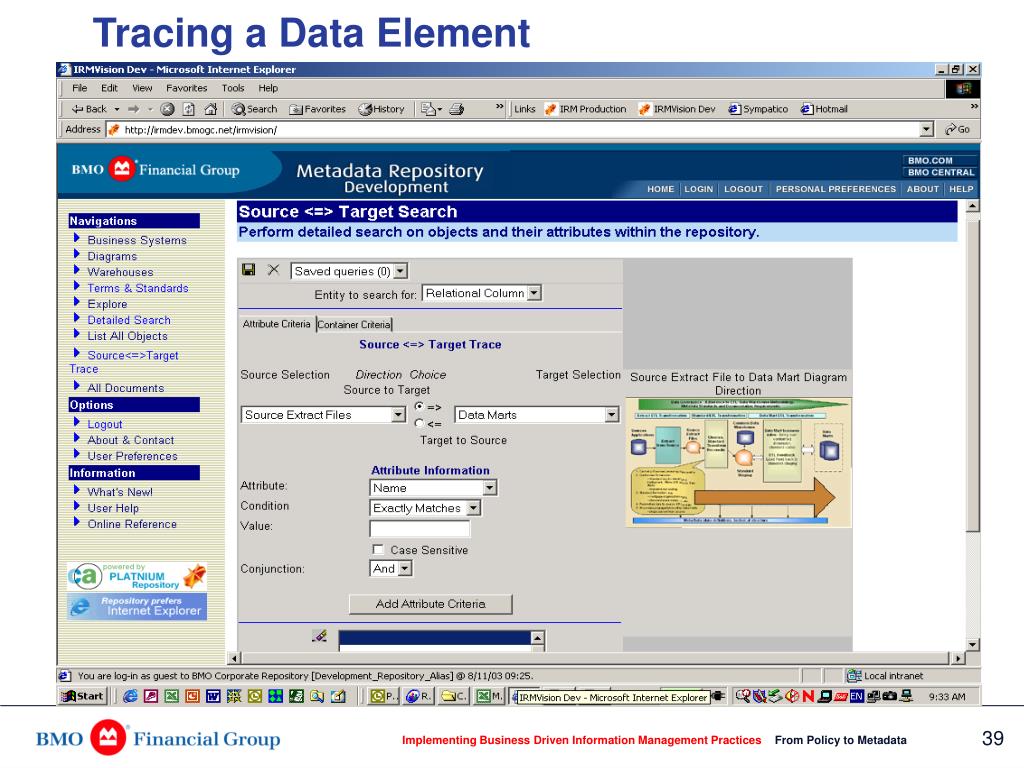Open the List All Objects sidebar link
The height and width of the screenshot is (768, 1024).
tap(127, 336)
